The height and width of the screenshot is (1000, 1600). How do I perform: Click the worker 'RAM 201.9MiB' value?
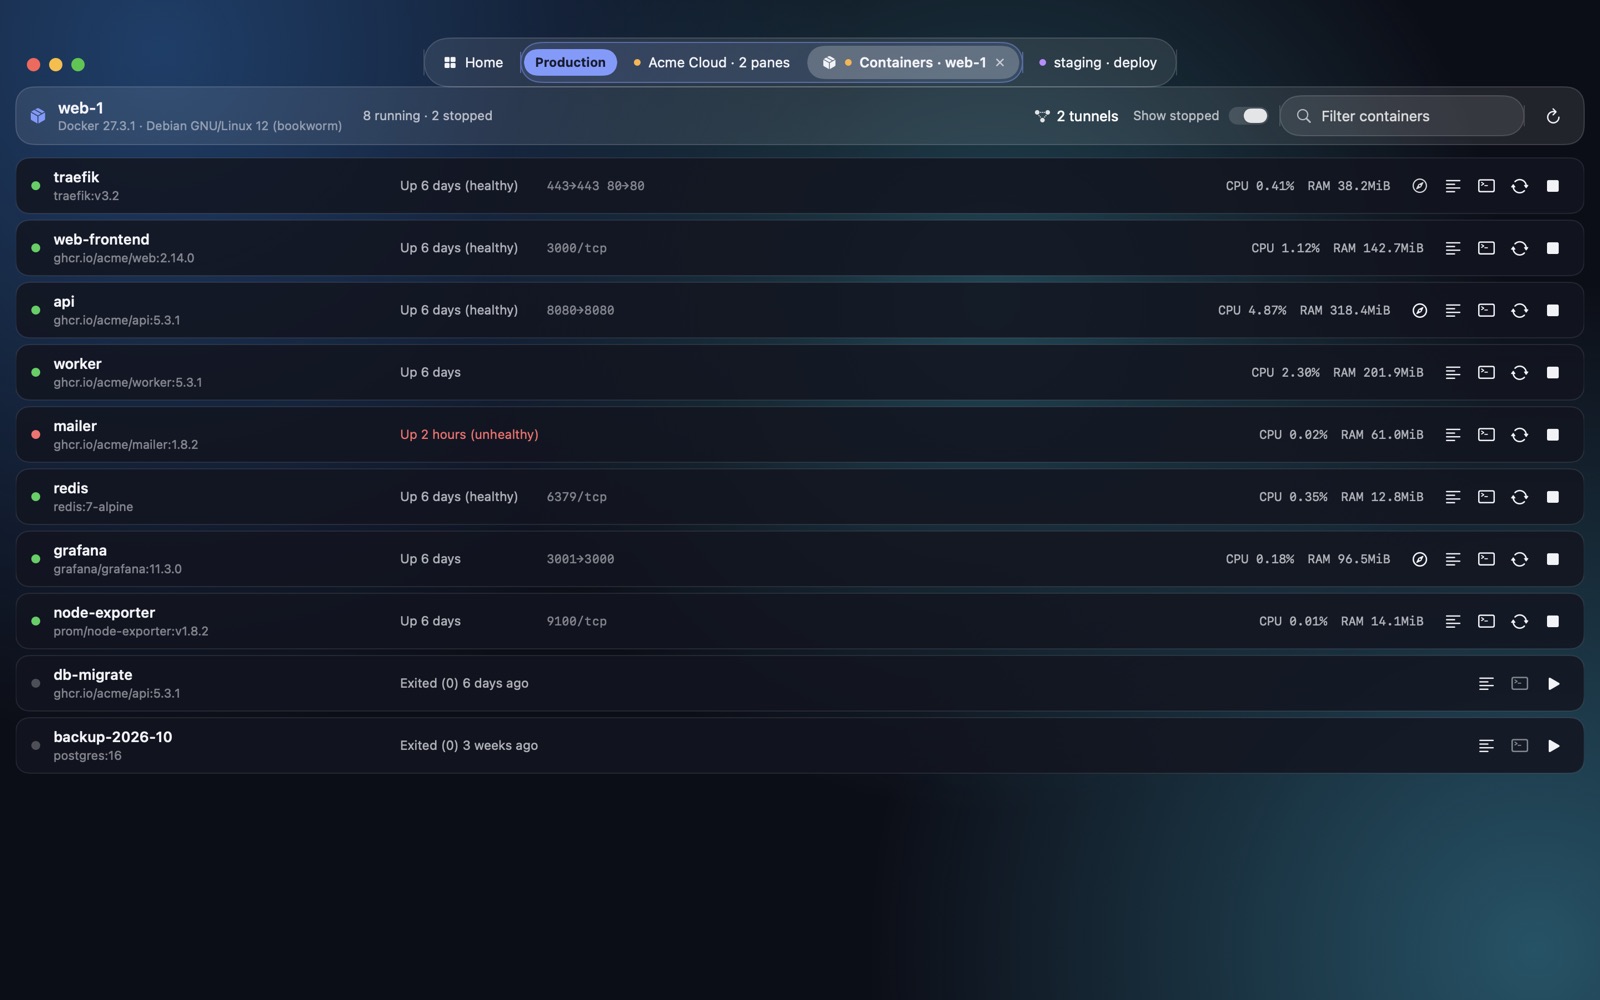coord(1378,372)
